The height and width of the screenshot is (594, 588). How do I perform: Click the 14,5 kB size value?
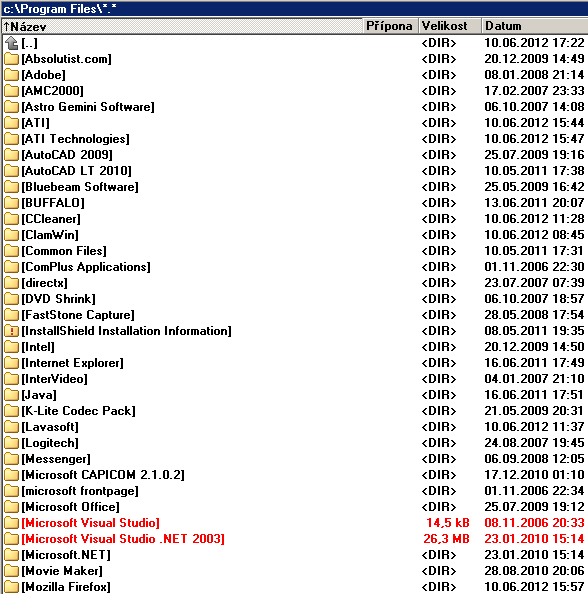[448, 523]
